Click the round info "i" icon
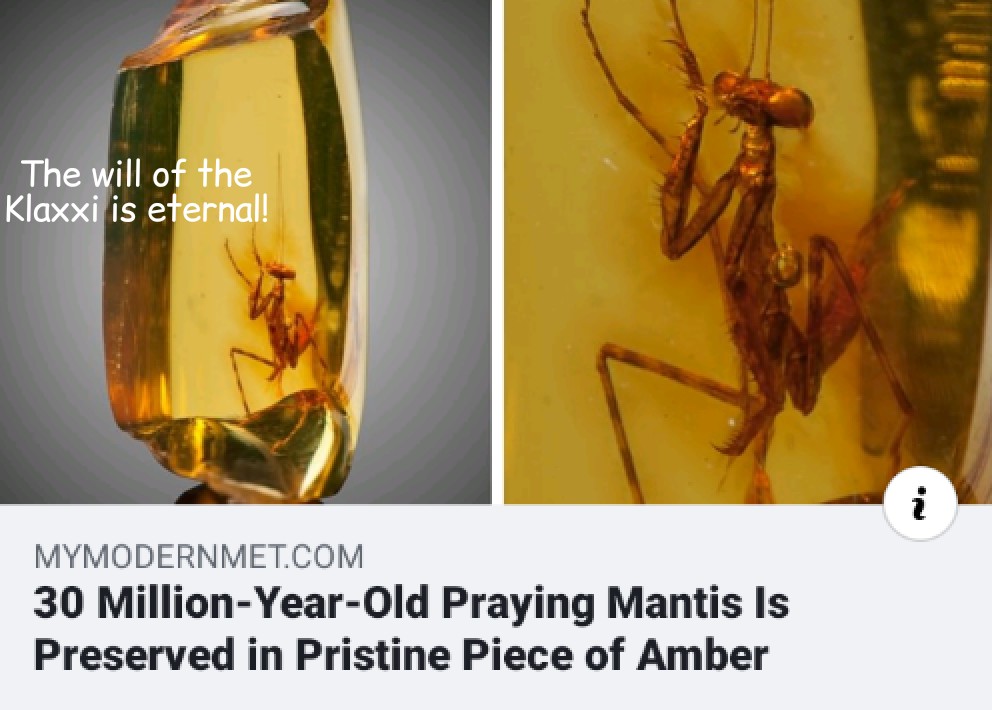 click(920, 504)
